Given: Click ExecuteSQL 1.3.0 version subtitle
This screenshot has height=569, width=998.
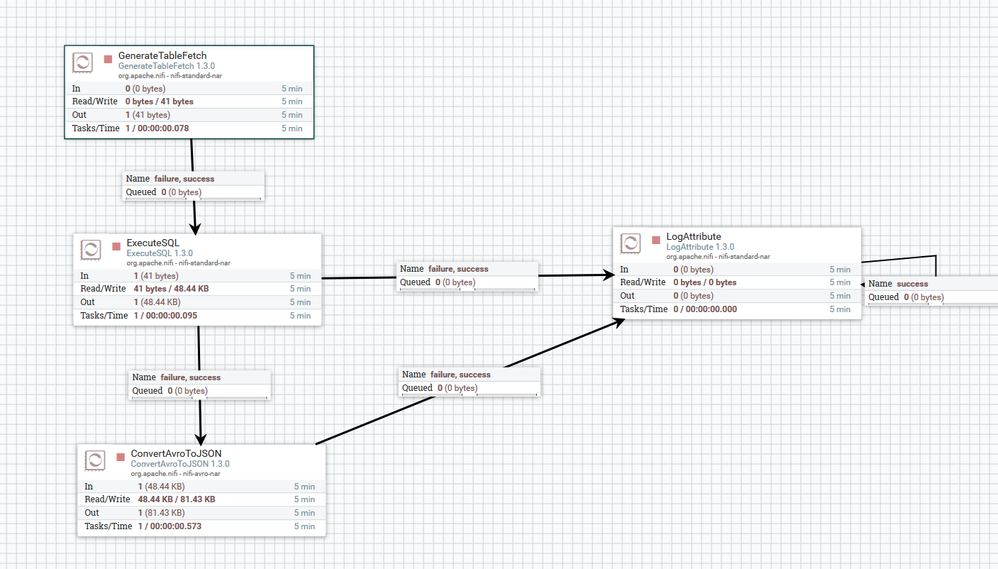Looking at the screenshot, I should tap(160, 253).
